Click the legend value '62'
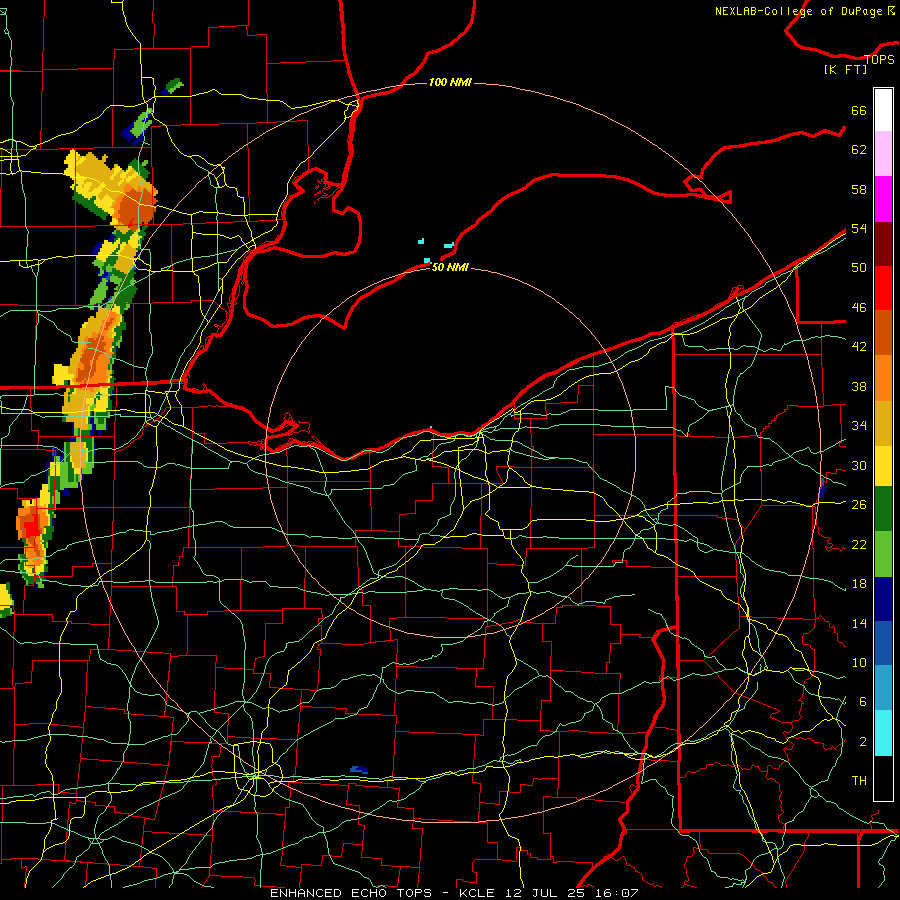This screenshot has height=900, width=900. click(859, 150)
